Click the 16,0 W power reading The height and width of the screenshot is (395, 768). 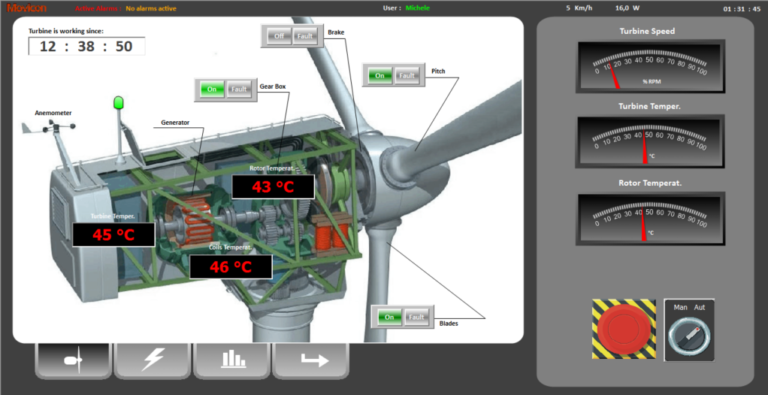pyautogui.click(x=627, y=8)
